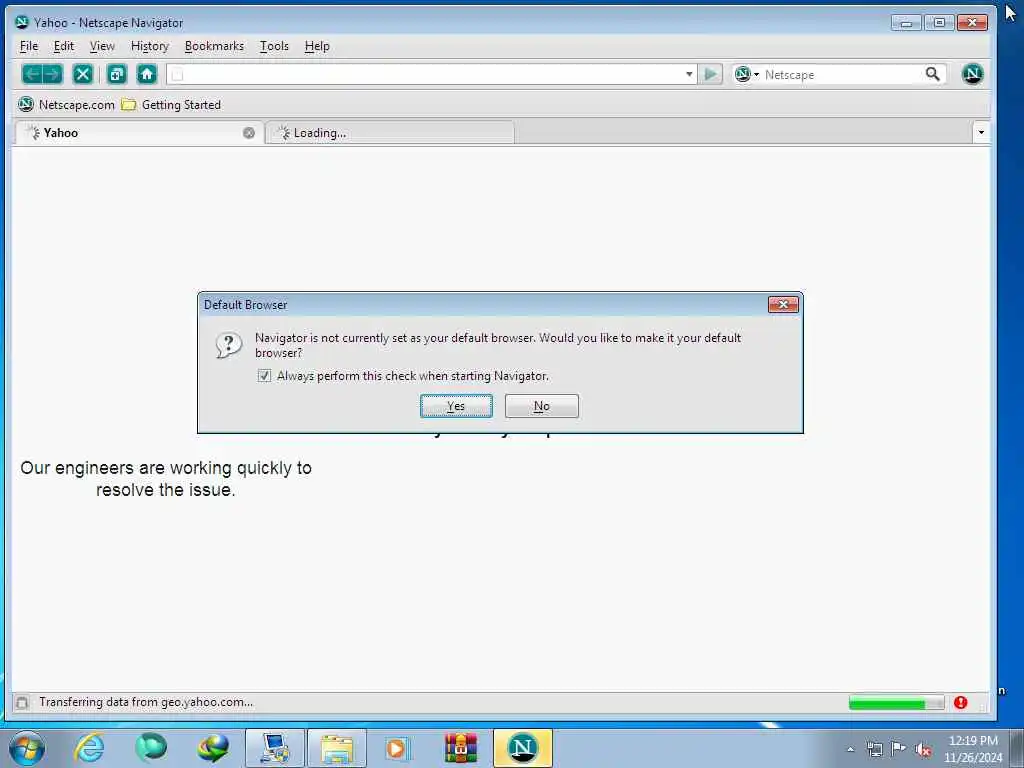Click the Action Center flag icon
This screenshot has height=768, width=1024.
coord(899,749)
